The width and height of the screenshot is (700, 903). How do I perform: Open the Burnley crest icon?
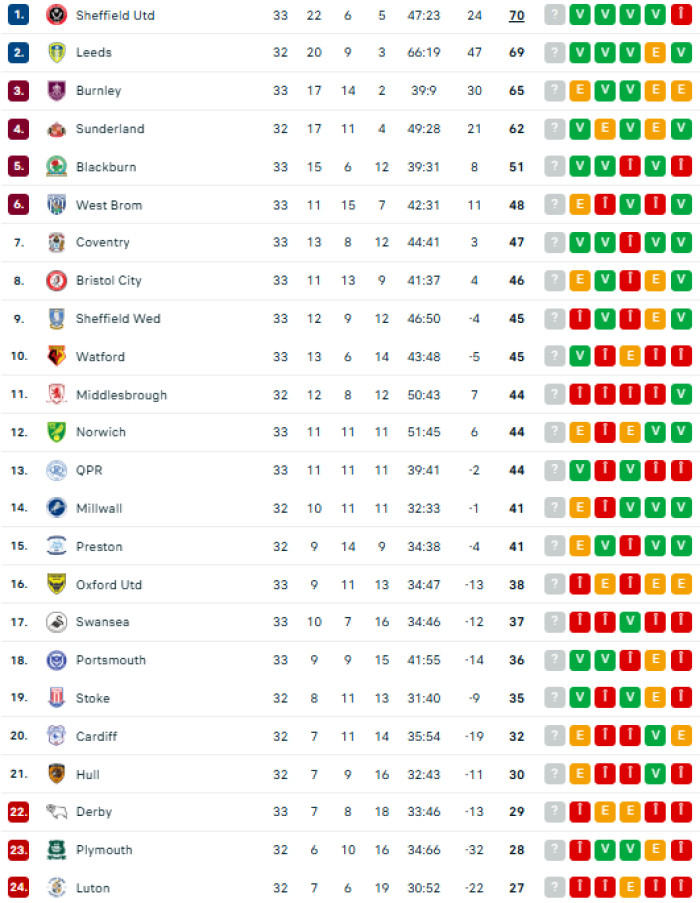coord(56,90)
